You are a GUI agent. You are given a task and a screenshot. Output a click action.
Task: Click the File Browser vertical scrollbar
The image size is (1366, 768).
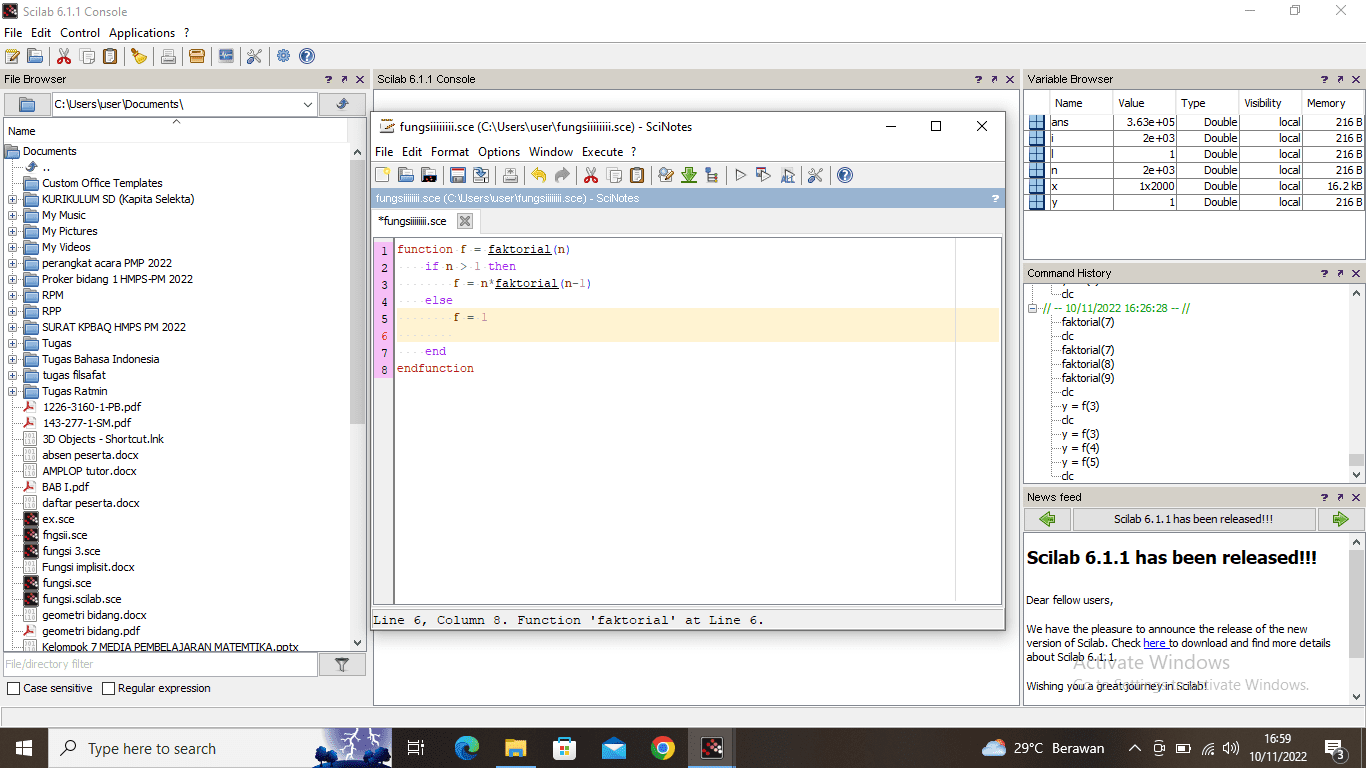(358, 290)
